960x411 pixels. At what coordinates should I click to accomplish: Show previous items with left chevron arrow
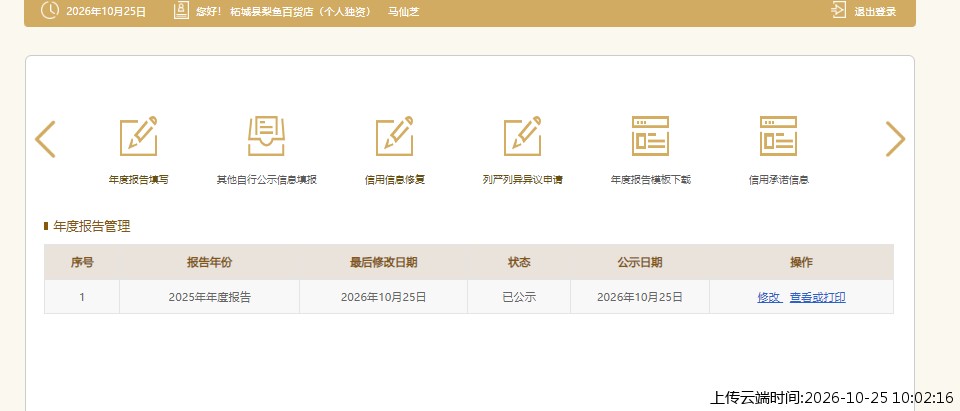click(x=45, y=139)
